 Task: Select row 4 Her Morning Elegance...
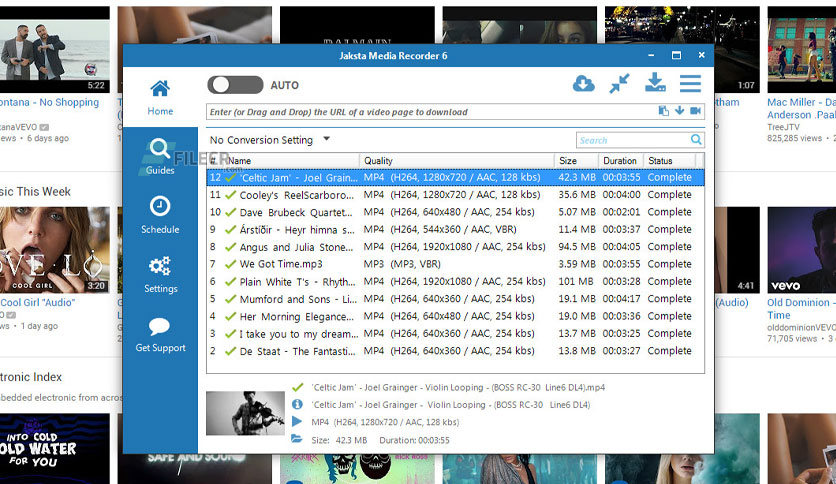click(x=455, y=316)
